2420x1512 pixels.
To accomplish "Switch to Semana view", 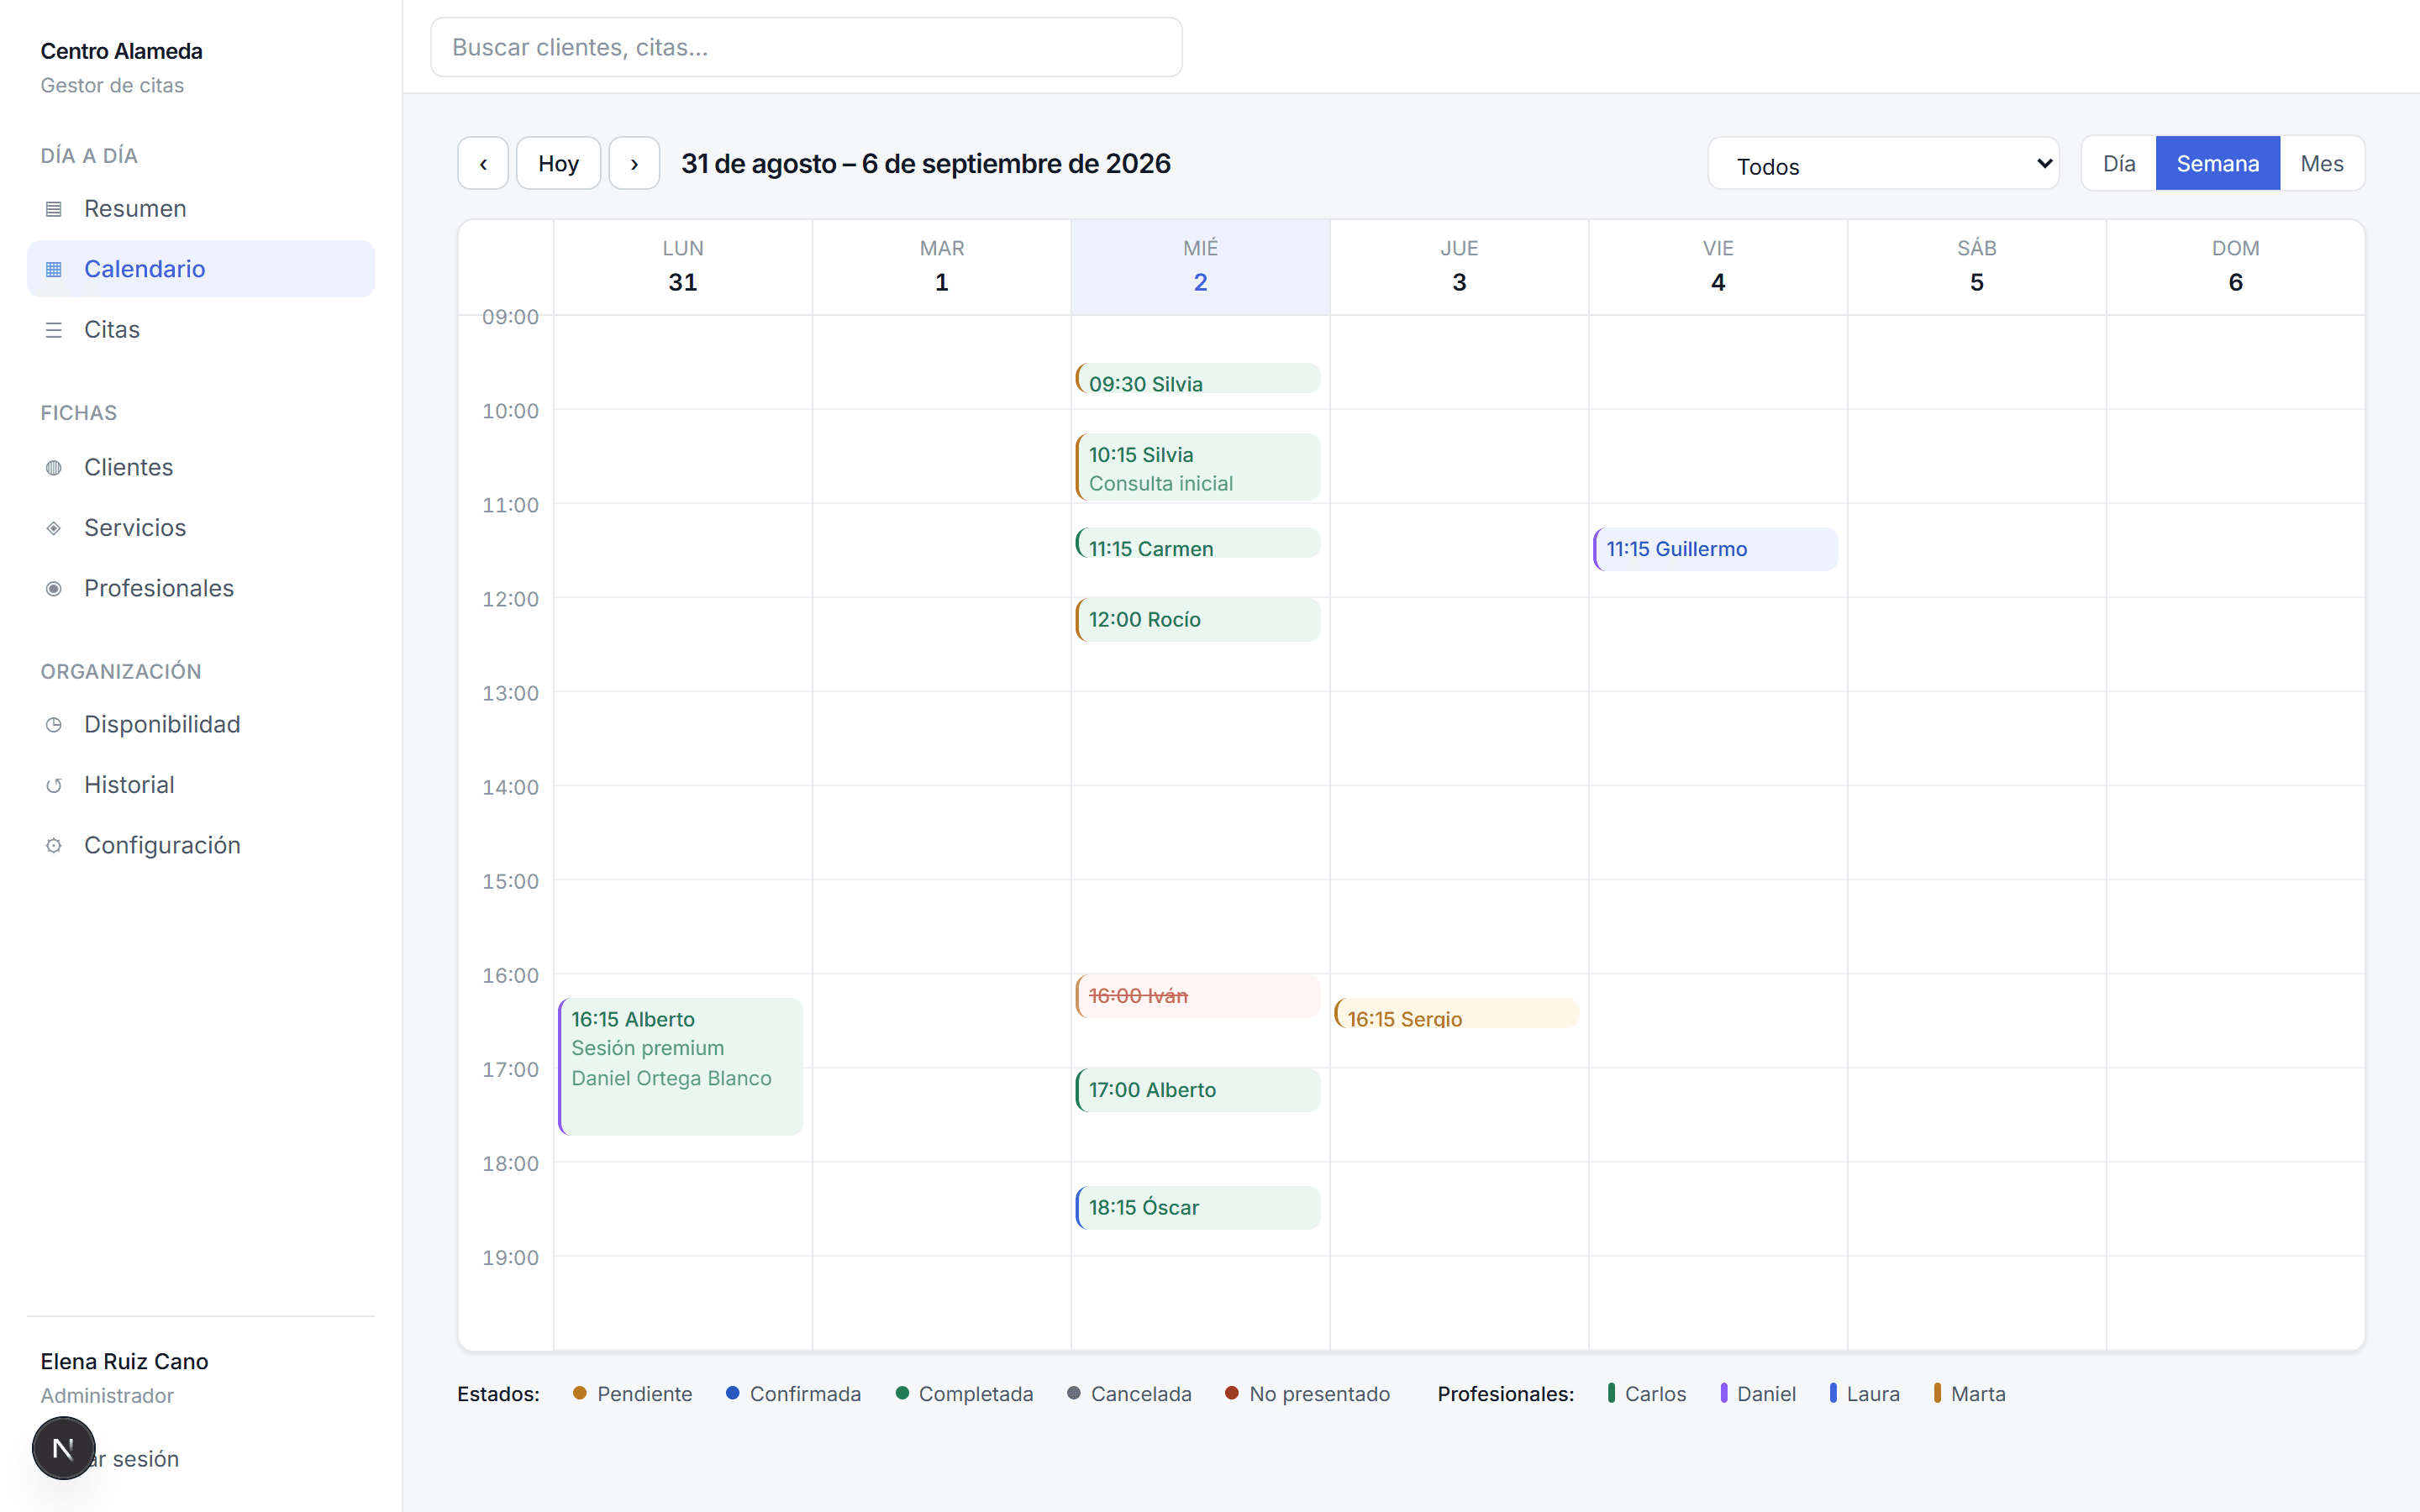I will click(x=2217, y=163).
